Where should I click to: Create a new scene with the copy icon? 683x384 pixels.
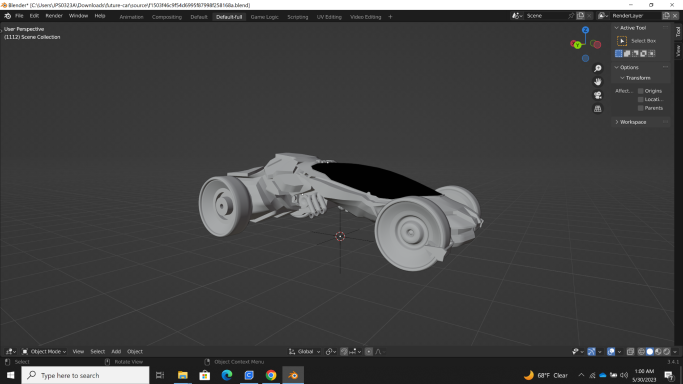coord(581,16)
